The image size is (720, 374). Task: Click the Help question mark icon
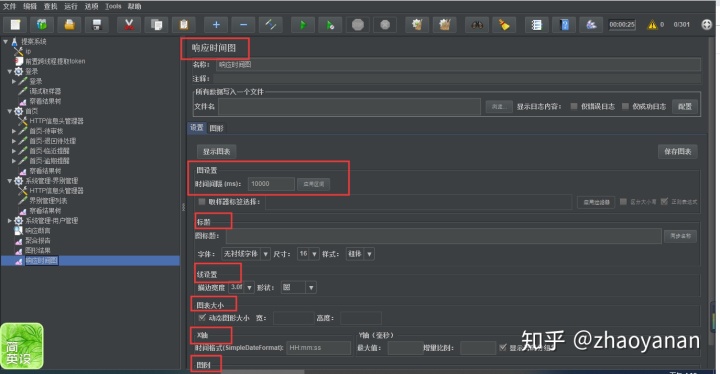564,24
